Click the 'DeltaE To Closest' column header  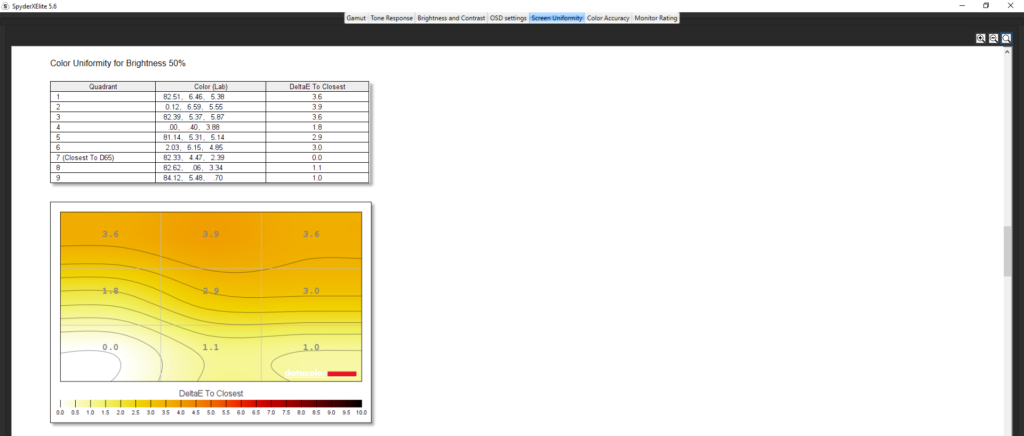(x=317, y=87)
